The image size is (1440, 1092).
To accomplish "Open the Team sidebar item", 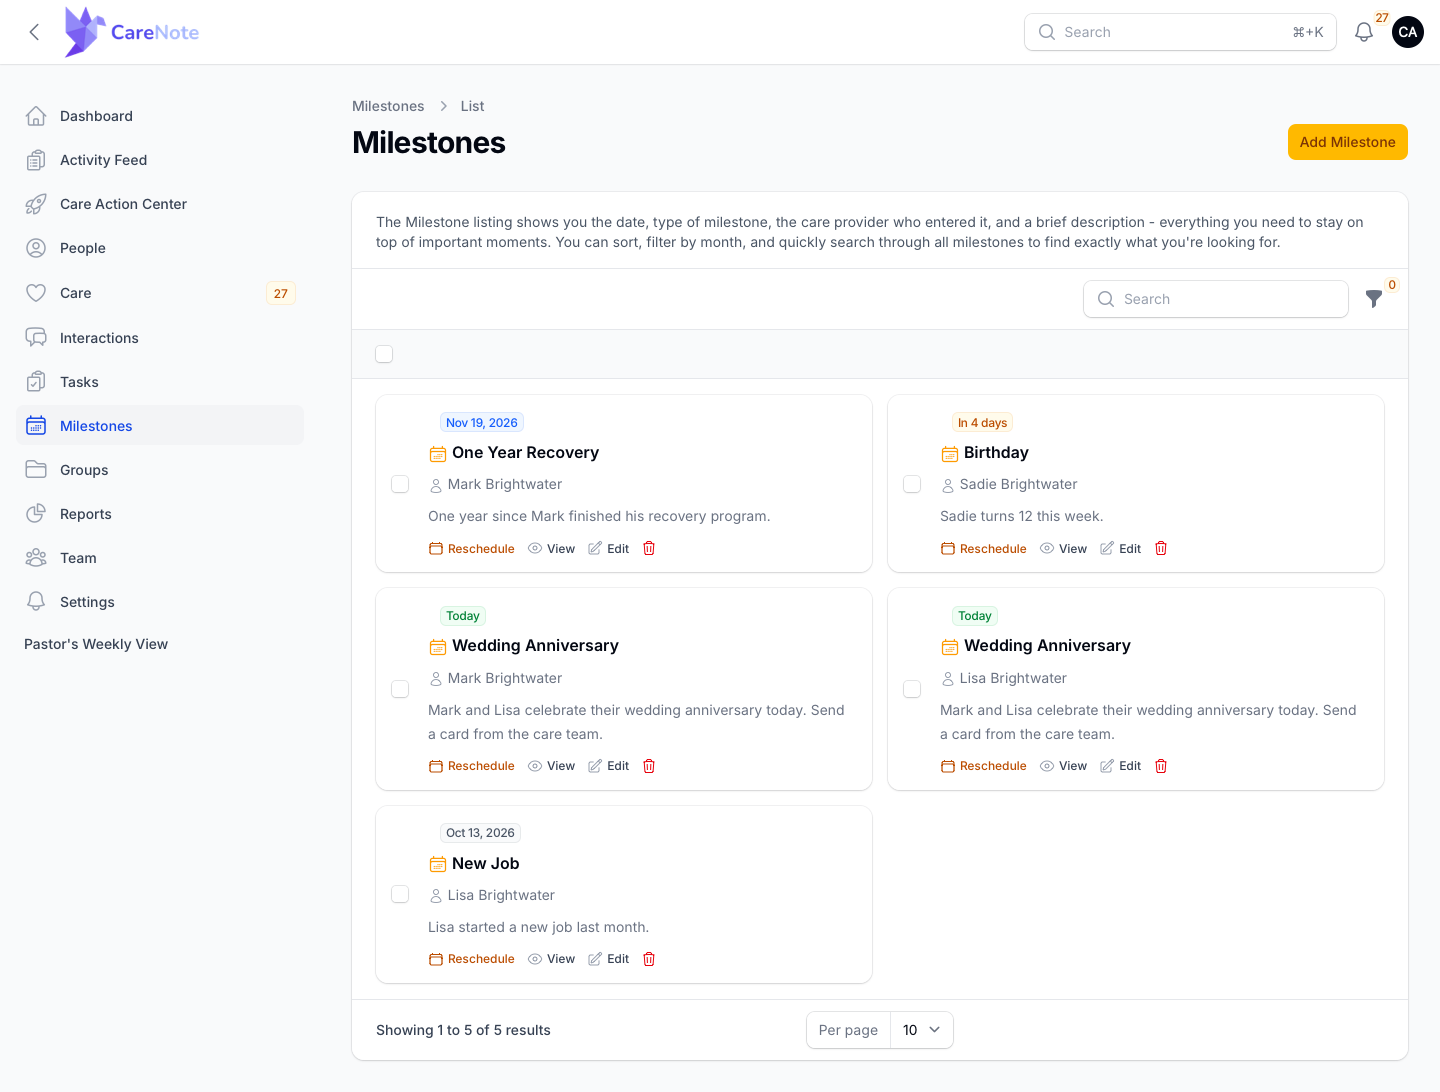I will [160, 558].
